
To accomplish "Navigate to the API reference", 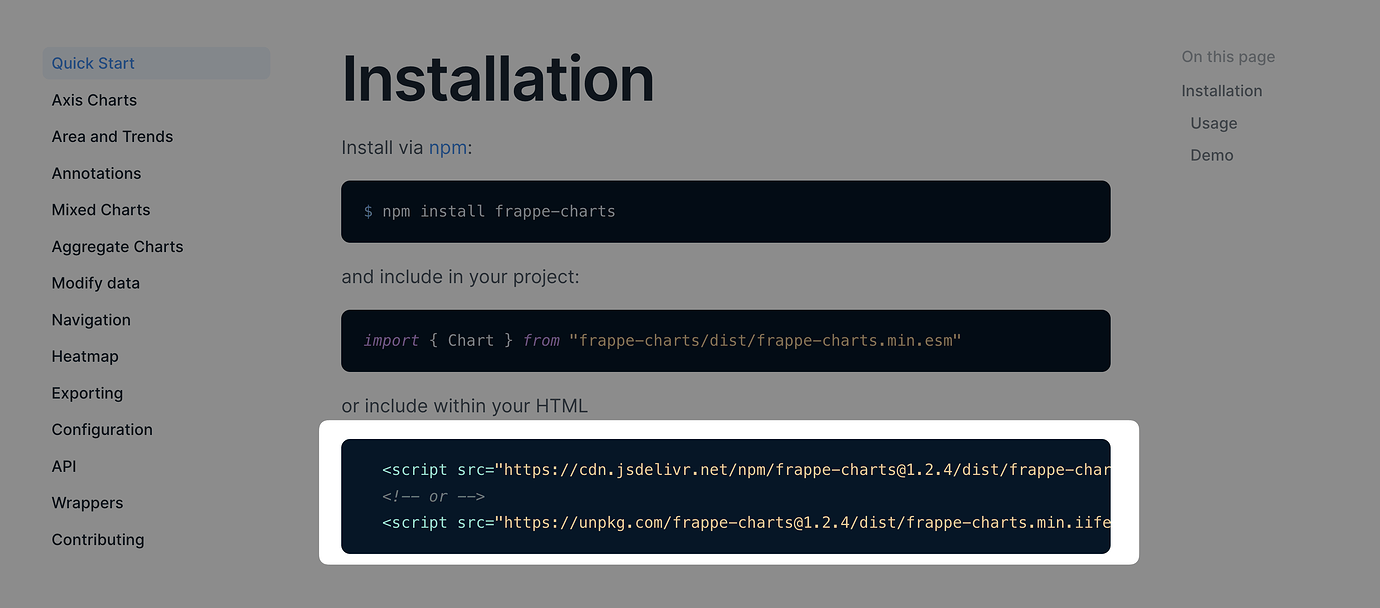I will tap(63, 466).
